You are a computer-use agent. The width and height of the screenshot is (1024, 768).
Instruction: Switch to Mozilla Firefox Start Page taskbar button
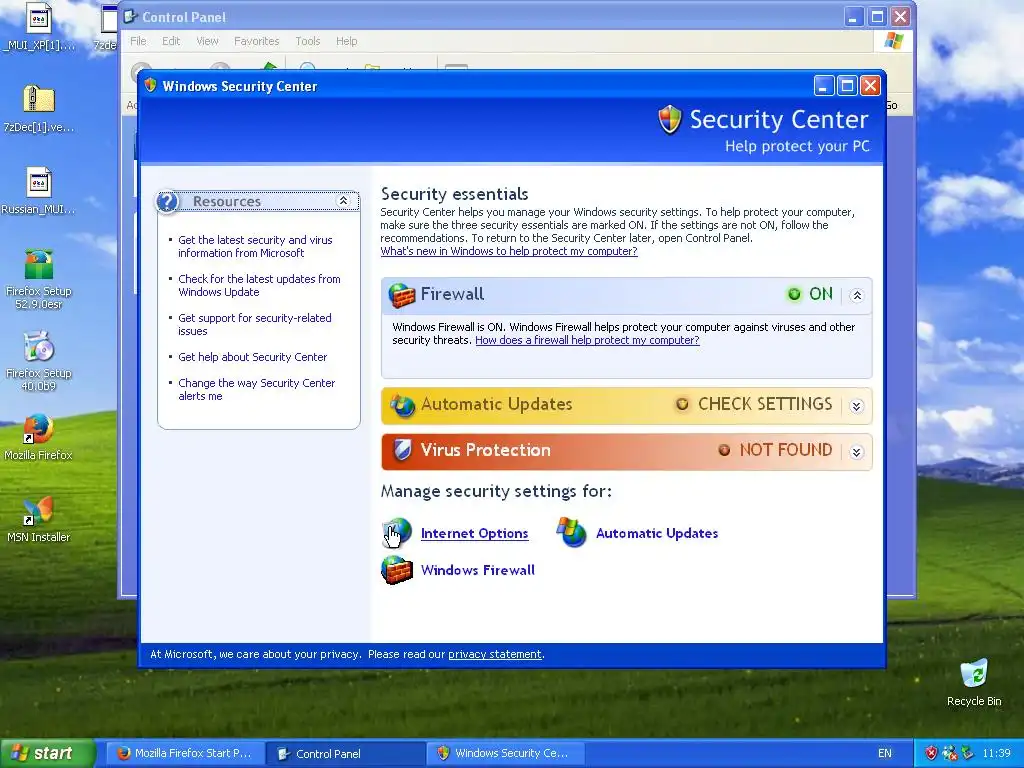coord(185,753)
